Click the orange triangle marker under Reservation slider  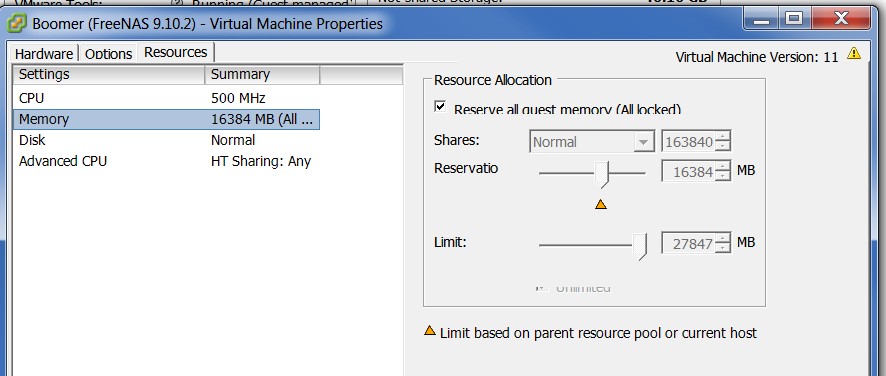[x=601, y=204]
